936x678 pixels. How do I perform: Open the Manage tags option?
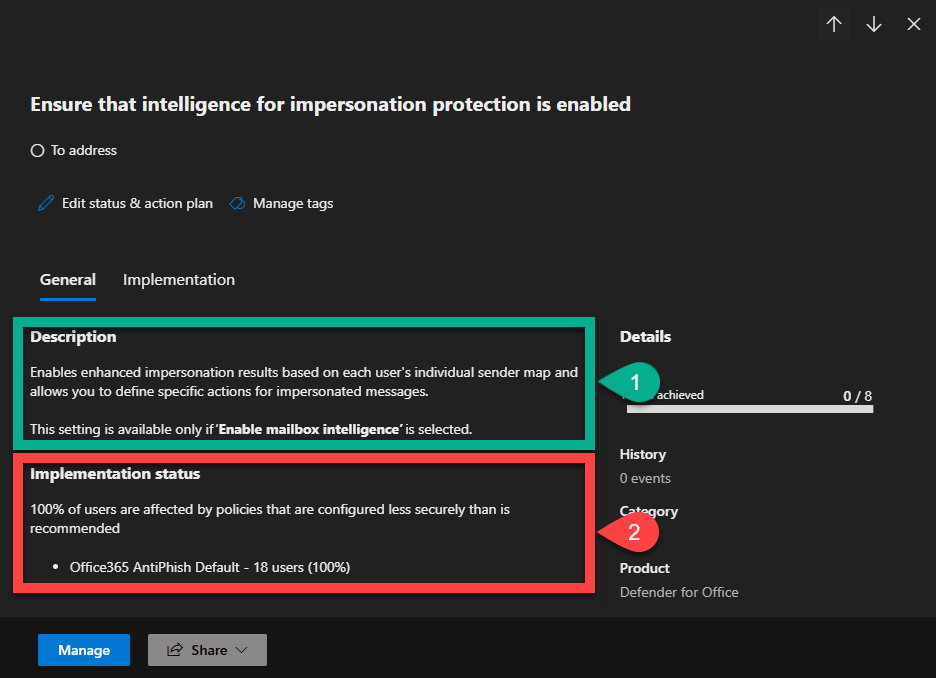coord(293,203)
